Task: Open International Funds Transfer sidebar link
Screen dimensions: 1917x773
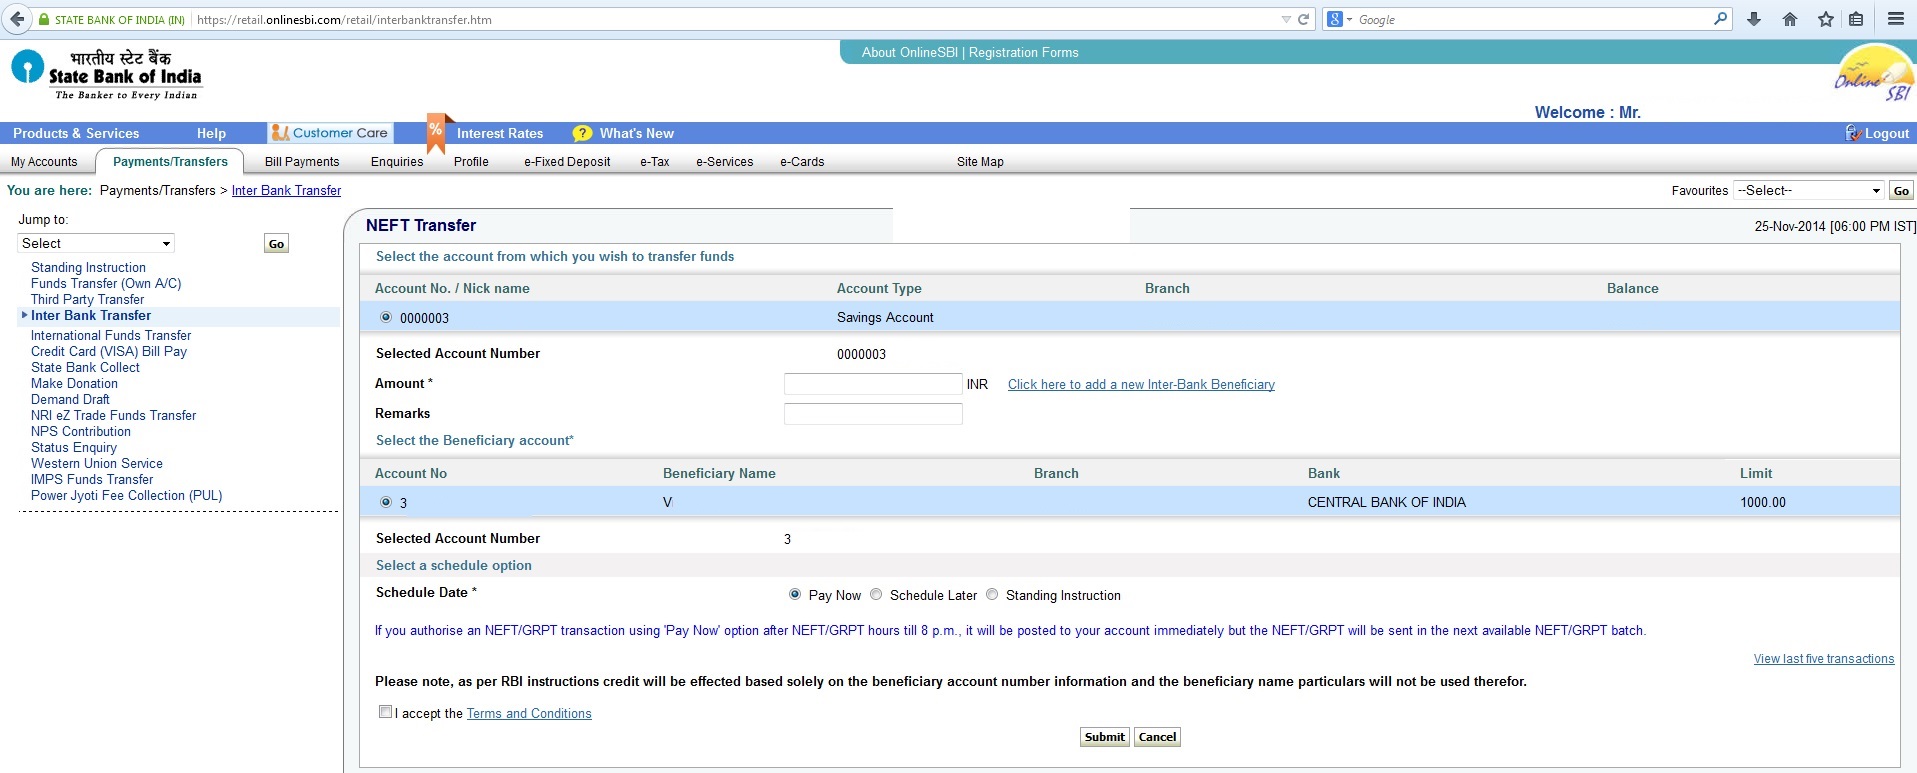Action: coord(111,335)
